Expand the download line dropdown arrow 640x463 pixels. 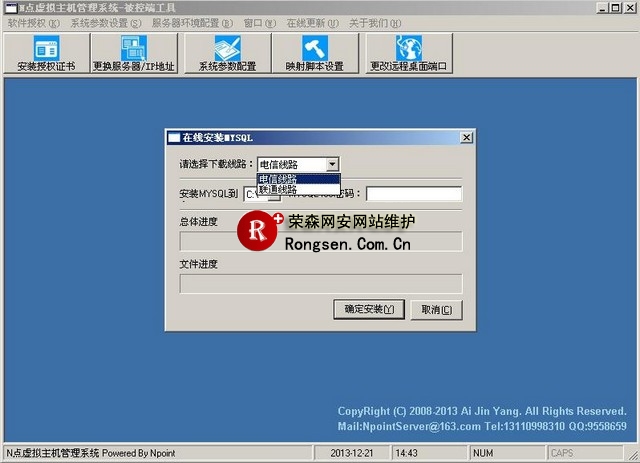click(333, 164)
